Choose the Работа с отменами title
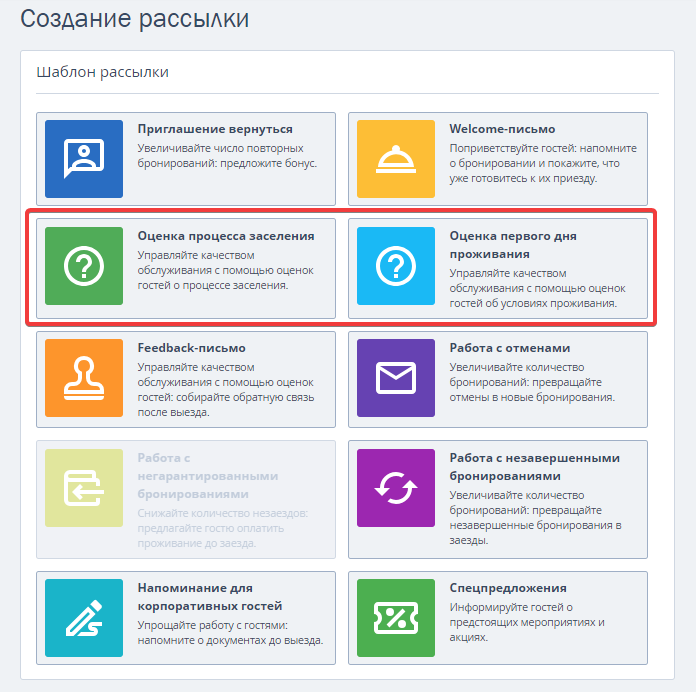The width and height of the screenshot is (696, 692). (510, 348)
